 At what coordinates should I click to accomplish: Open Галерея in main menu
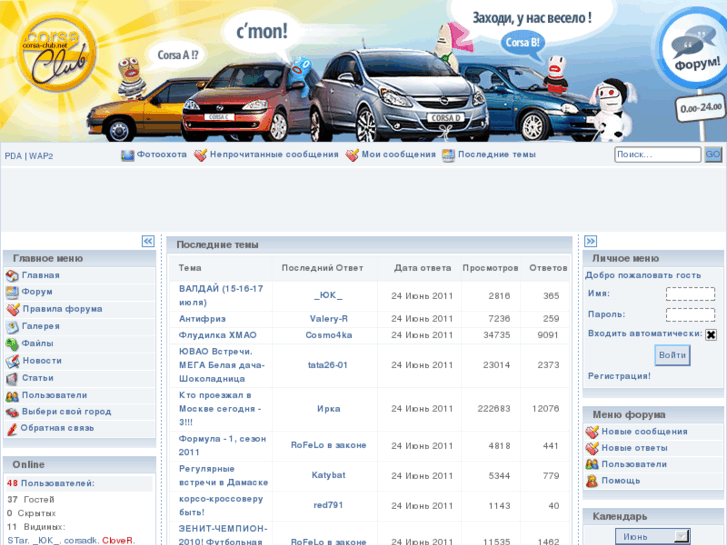(41, 326)
